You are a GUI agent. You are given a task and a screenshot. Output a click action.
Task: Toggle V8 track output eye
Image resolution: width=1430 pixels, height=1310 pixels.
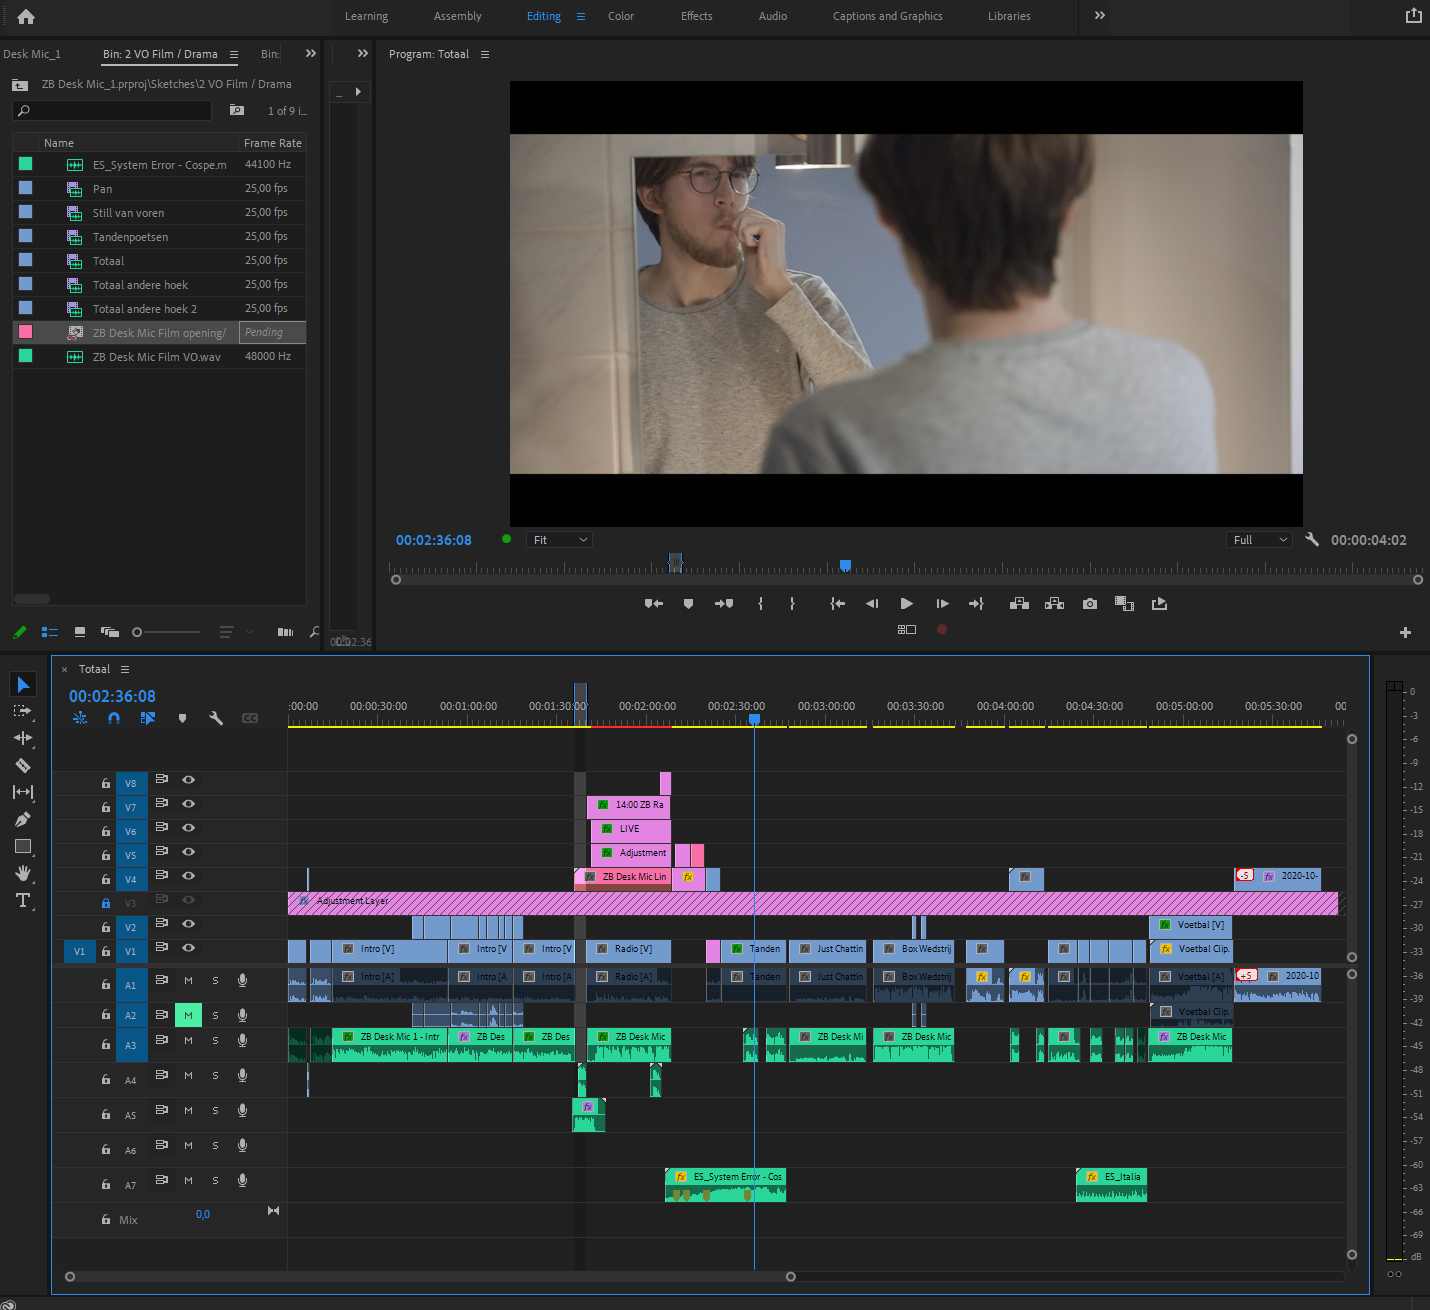click(x=188, y=780)
